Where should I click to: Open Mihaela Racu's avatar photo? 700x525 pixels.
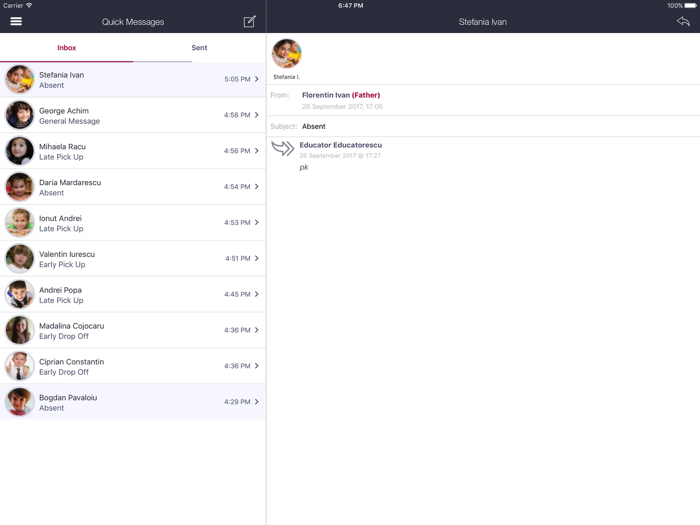19,151
